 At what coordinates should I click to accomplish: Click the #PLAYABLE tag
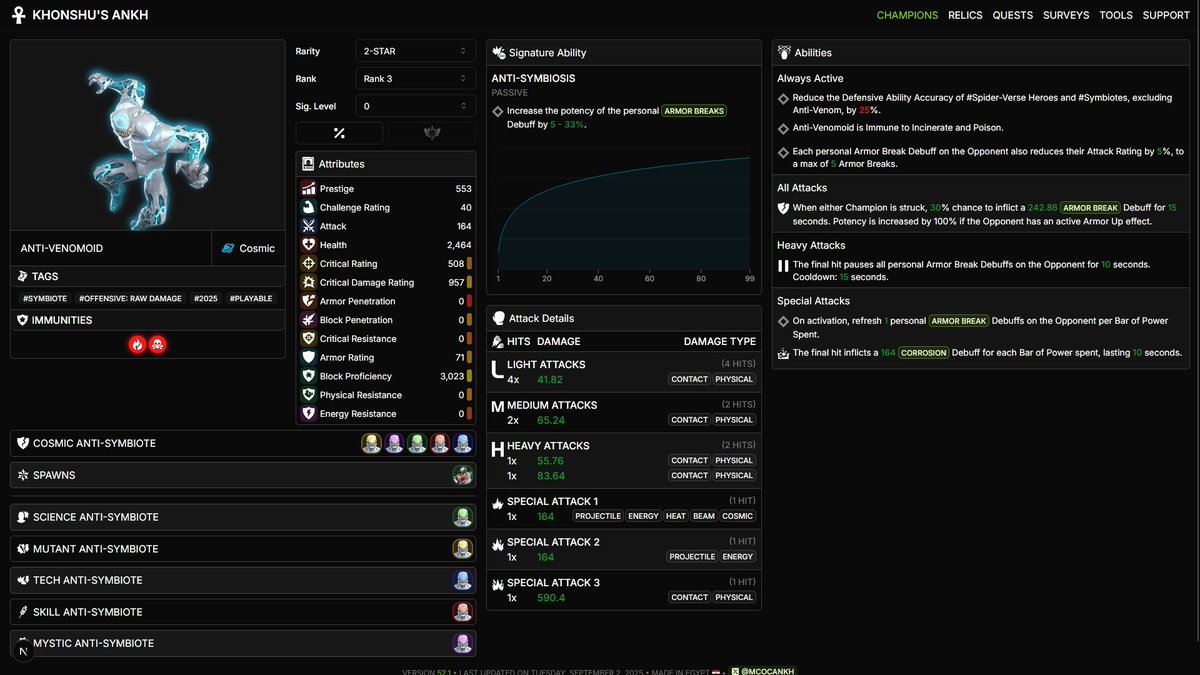[x=251, y=298]
